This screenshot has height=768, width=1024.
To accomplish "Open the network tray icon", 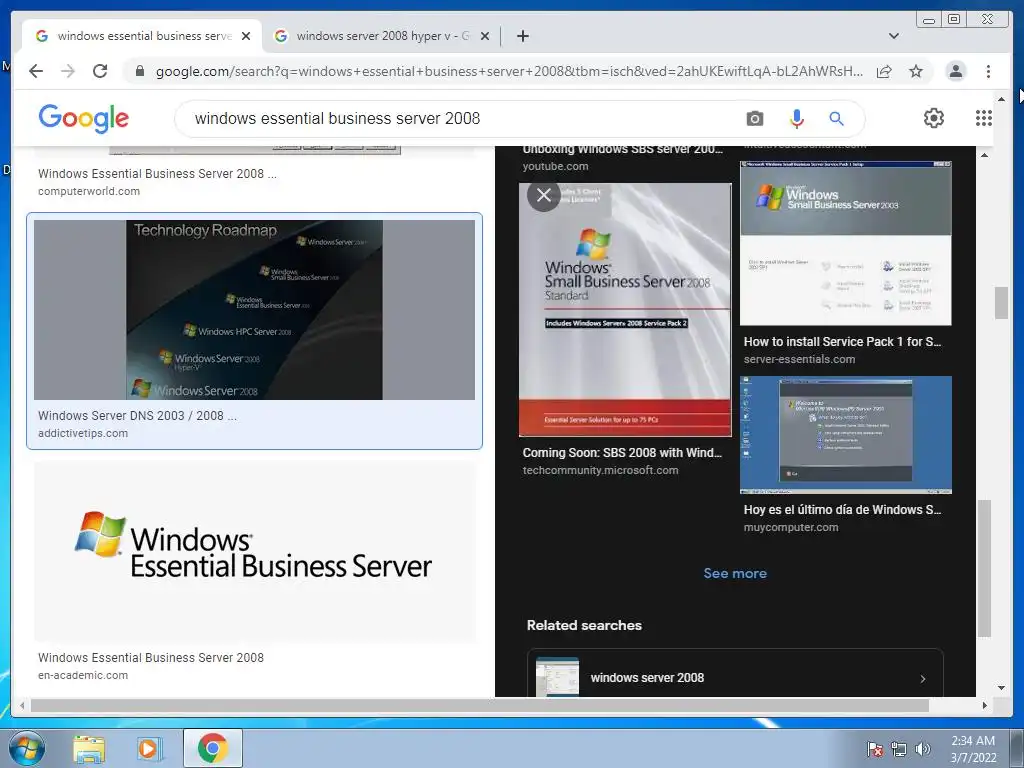I will click(899, 749).
